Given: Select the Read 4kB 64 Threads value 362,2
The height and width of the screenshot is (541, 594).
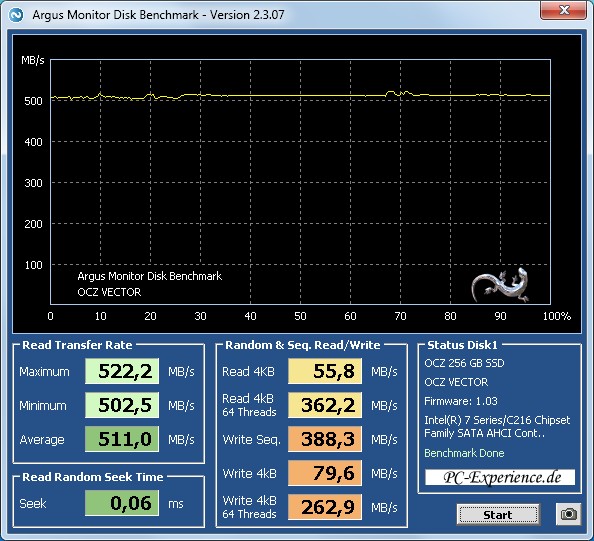Looking at the screenshot, I should [x=325, y=405].
